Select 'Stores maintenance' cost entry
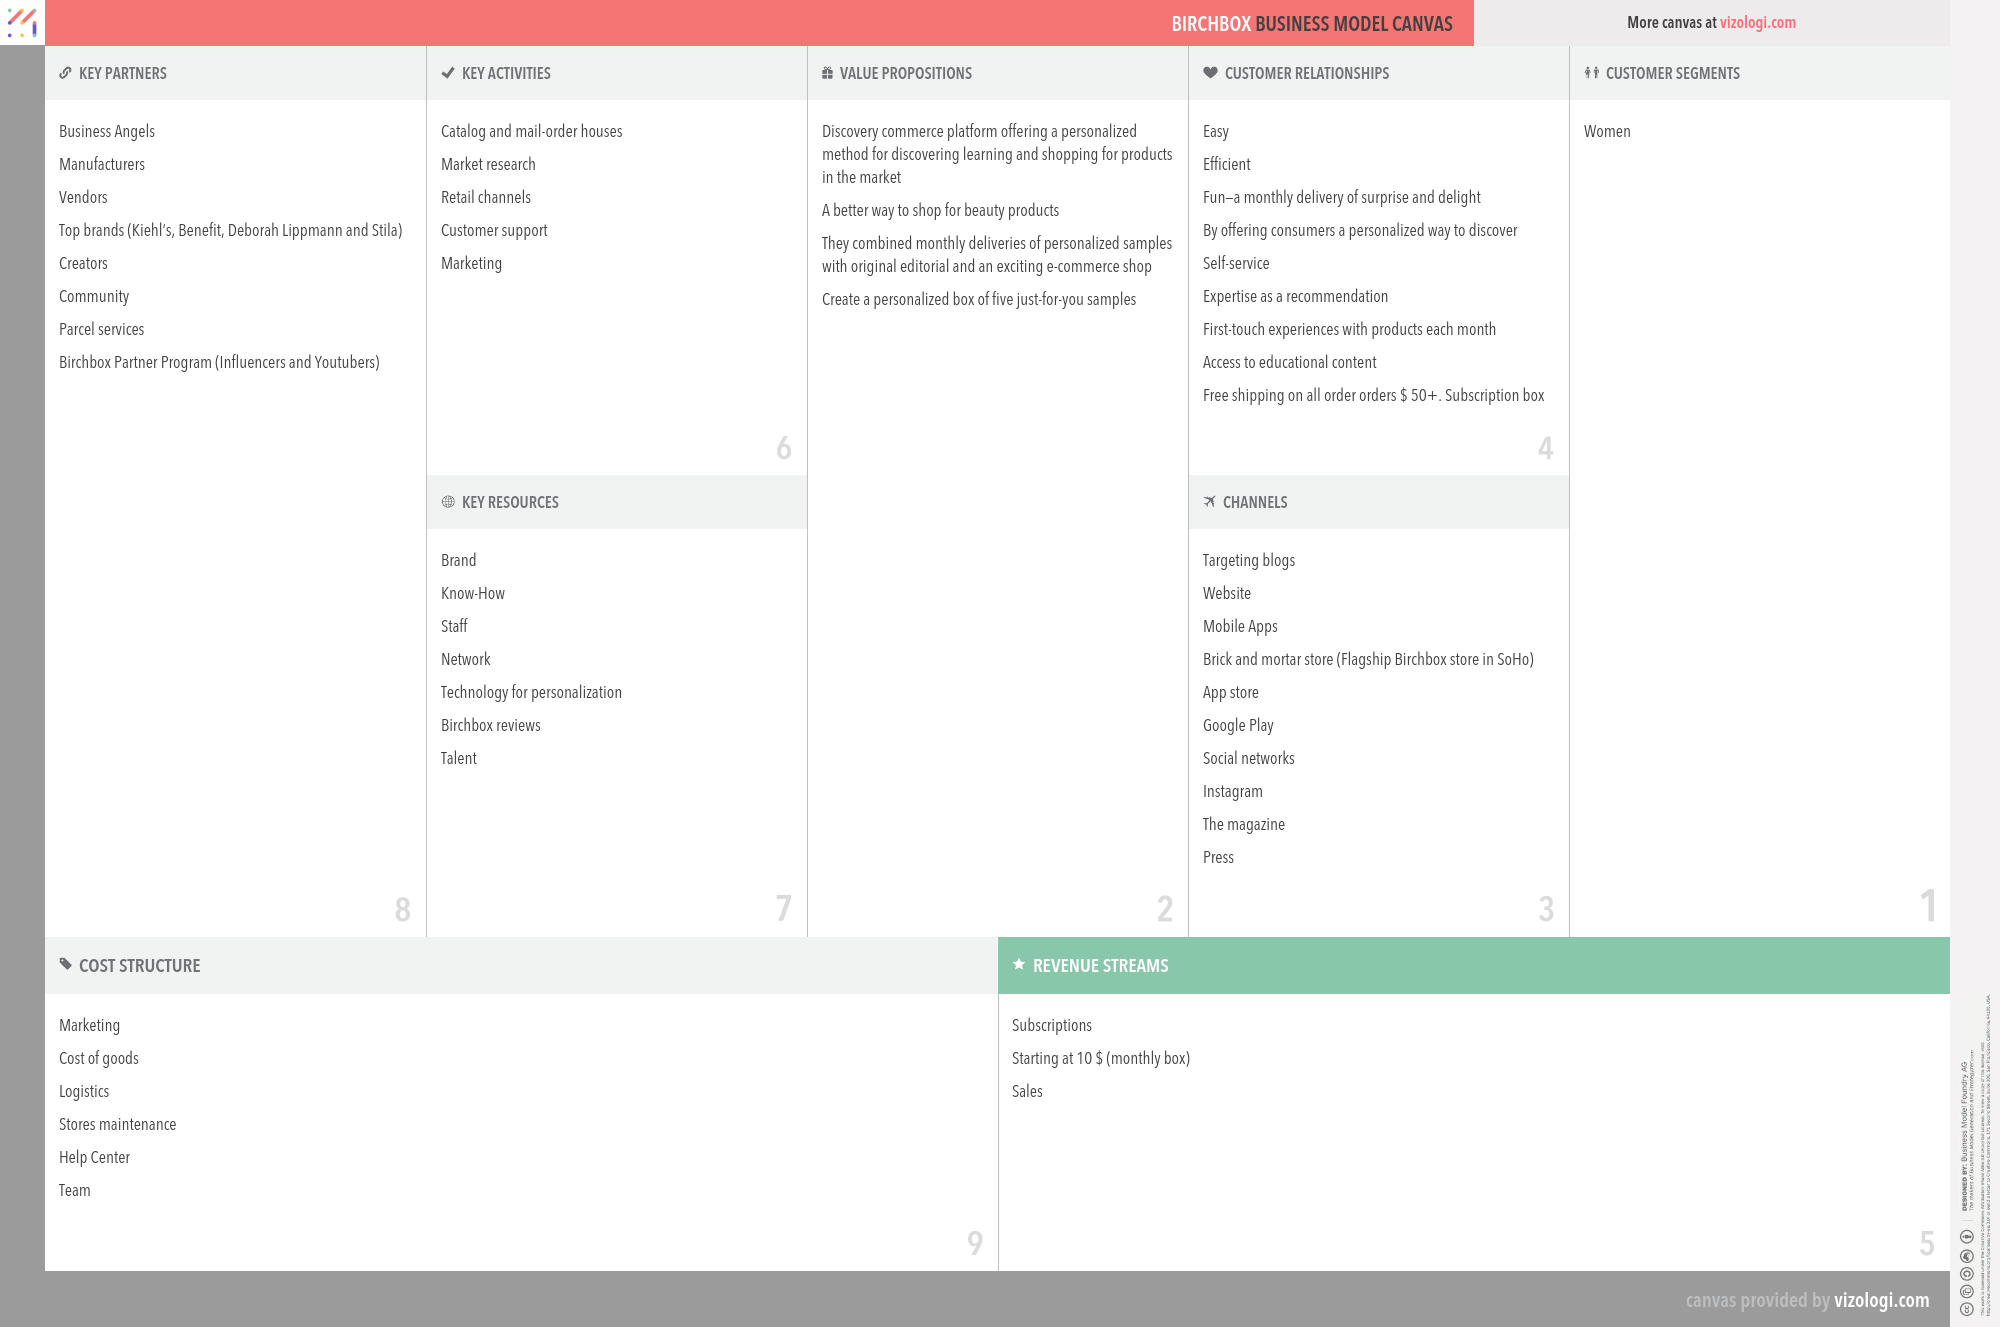Image resolution: width=2000 pixels, height=1327 pixels. (x=117, y=1124)
